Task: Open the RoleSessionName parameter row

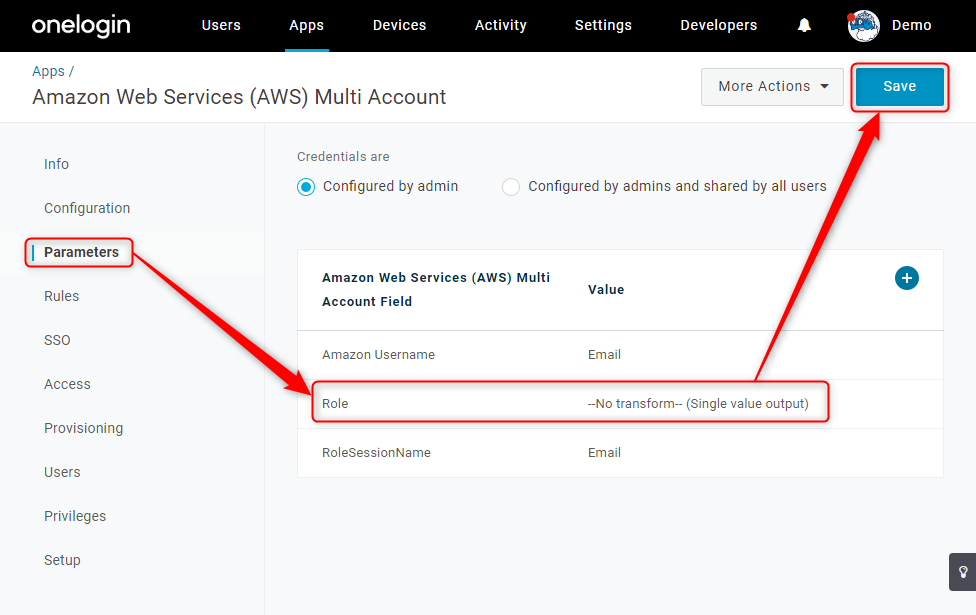Action: pos(620,453)
